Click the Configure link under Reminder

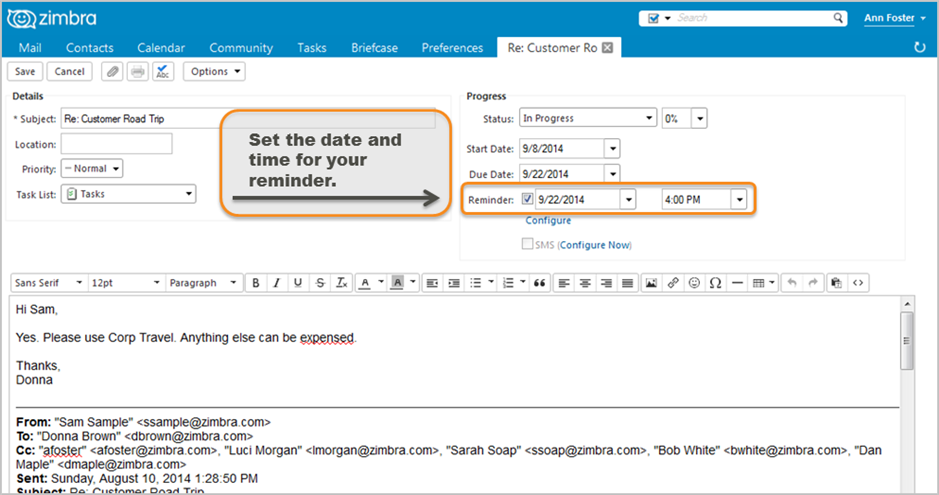[548, 220]
